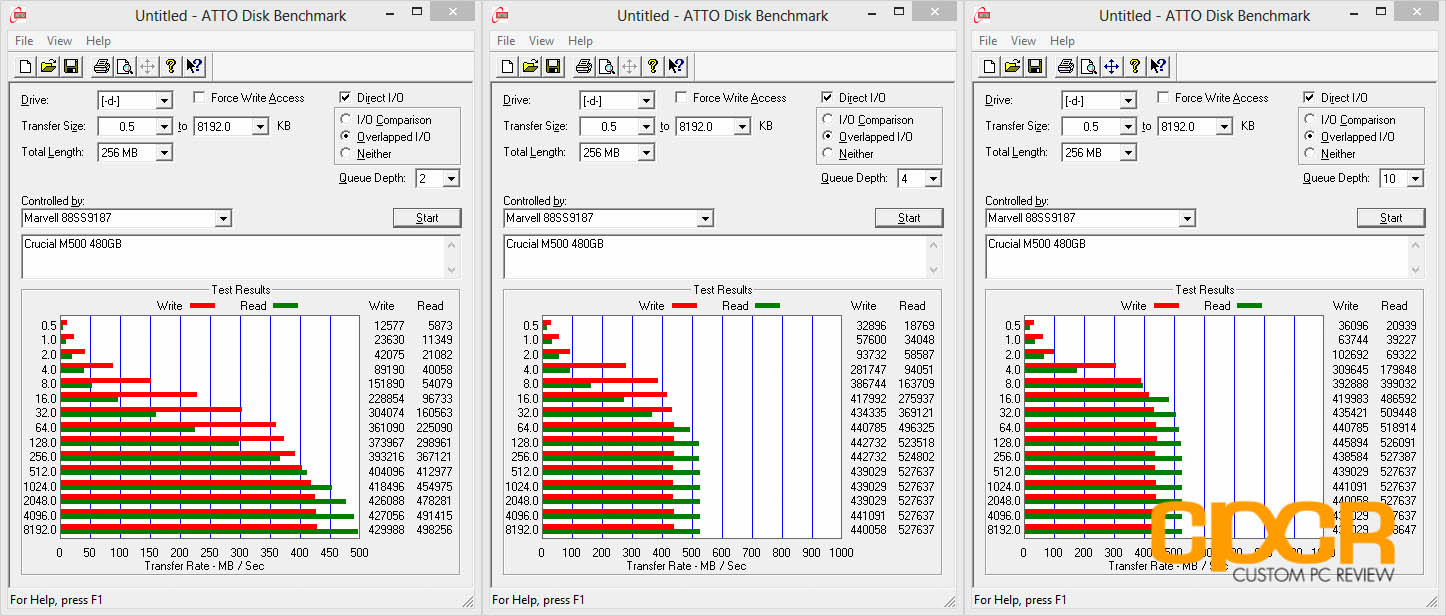
Task: Click the yellow Help question icon, middle window
Action: (653, 66)
